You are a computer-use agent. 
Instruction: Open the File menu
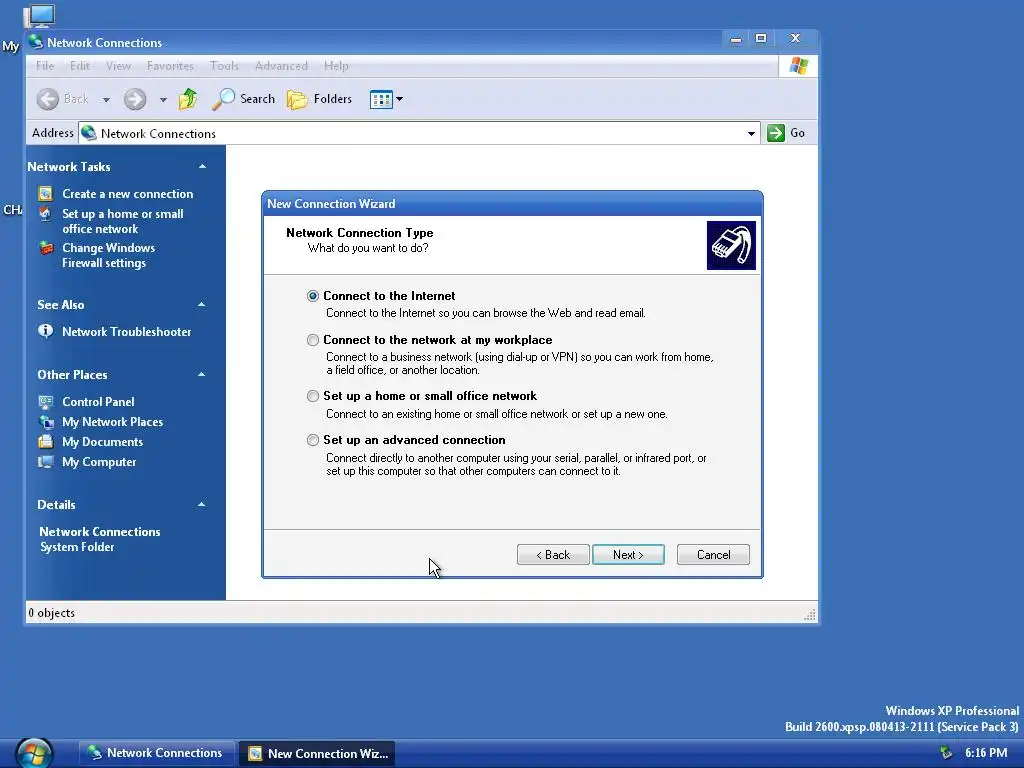(45, 66)
